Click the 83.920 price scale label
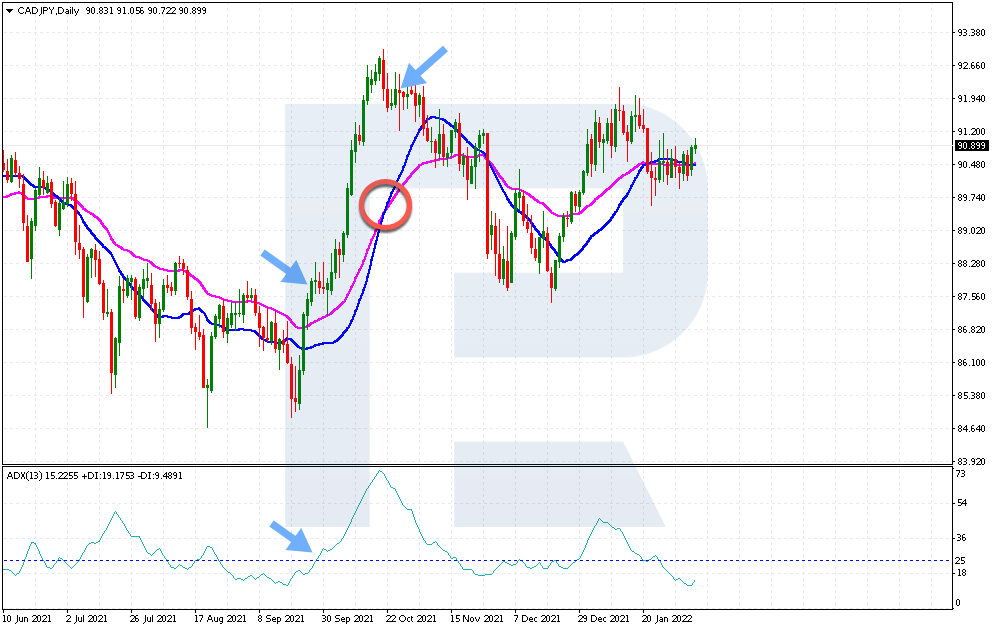Viewport: 993px width, 630px height. point(971,461)
